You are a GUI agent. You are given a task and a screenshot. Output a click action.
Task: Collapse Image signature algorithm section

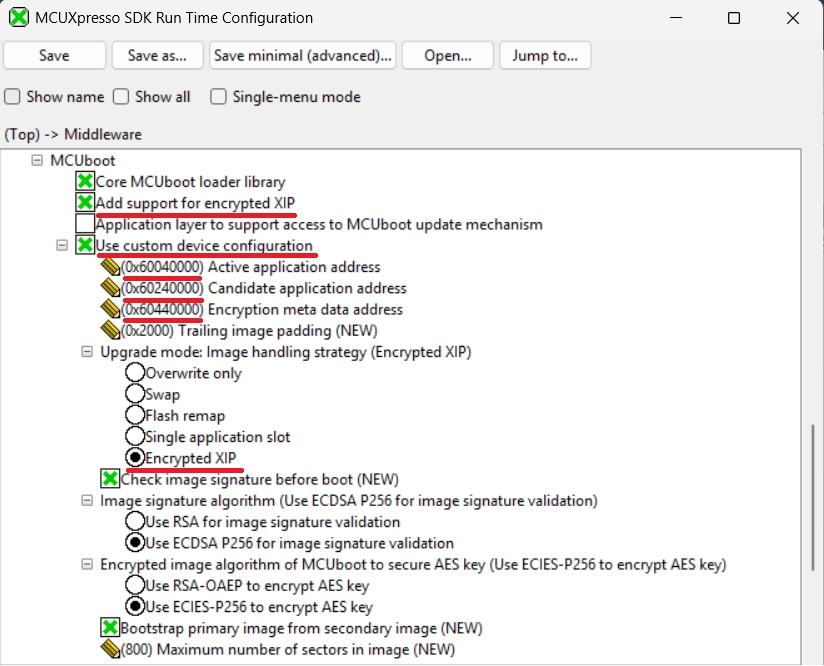(87, 500)
